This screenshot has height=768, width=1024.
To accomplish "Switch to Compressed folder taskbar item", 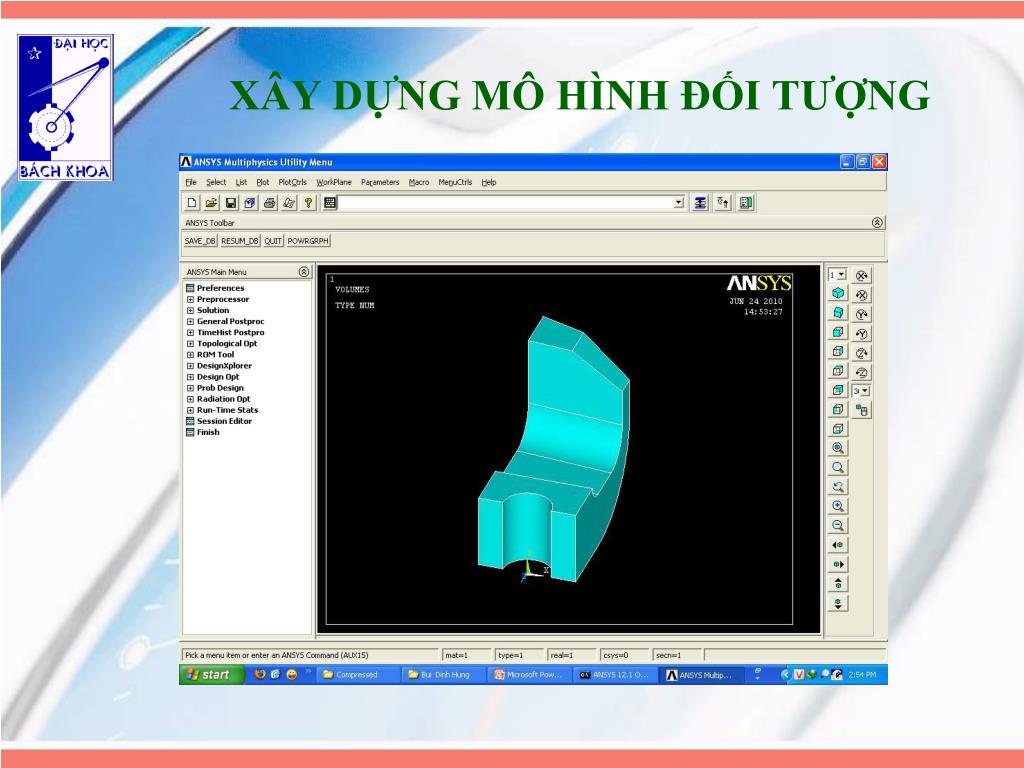I will [x=357, y=675].
